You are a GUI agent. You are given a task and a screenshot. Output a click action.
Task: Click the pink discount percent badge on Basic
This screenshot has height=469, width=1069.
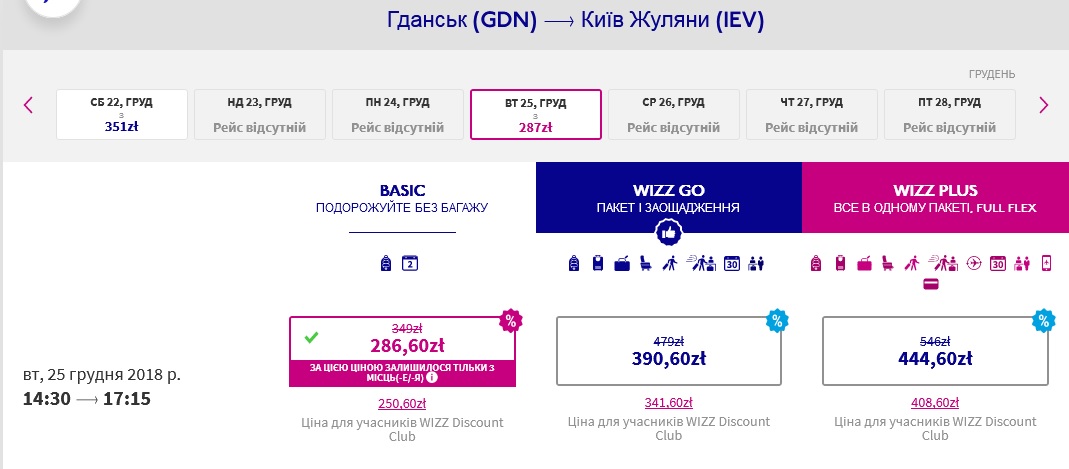[x=510, y=321]
